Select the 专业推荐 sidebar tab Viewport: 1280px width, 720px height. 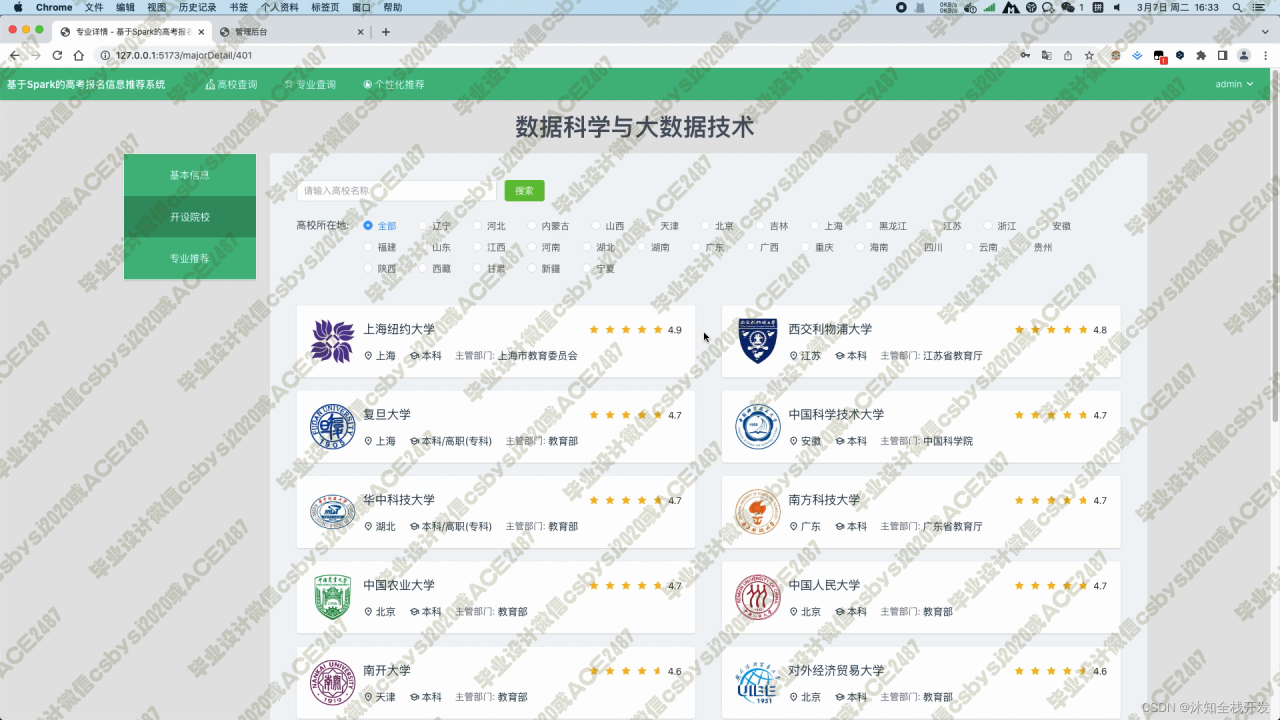(190, 258)
